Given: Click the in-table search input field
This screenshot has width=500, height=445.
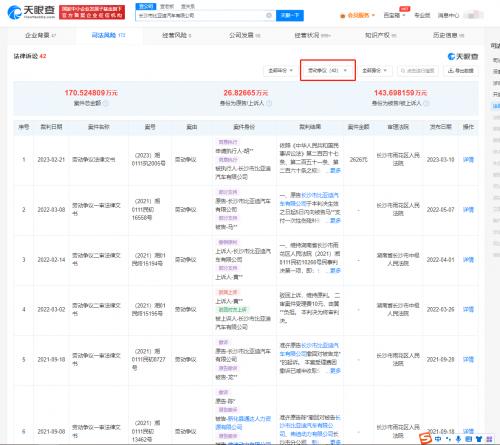Looking at the screenshot, I should pos(418,71).
